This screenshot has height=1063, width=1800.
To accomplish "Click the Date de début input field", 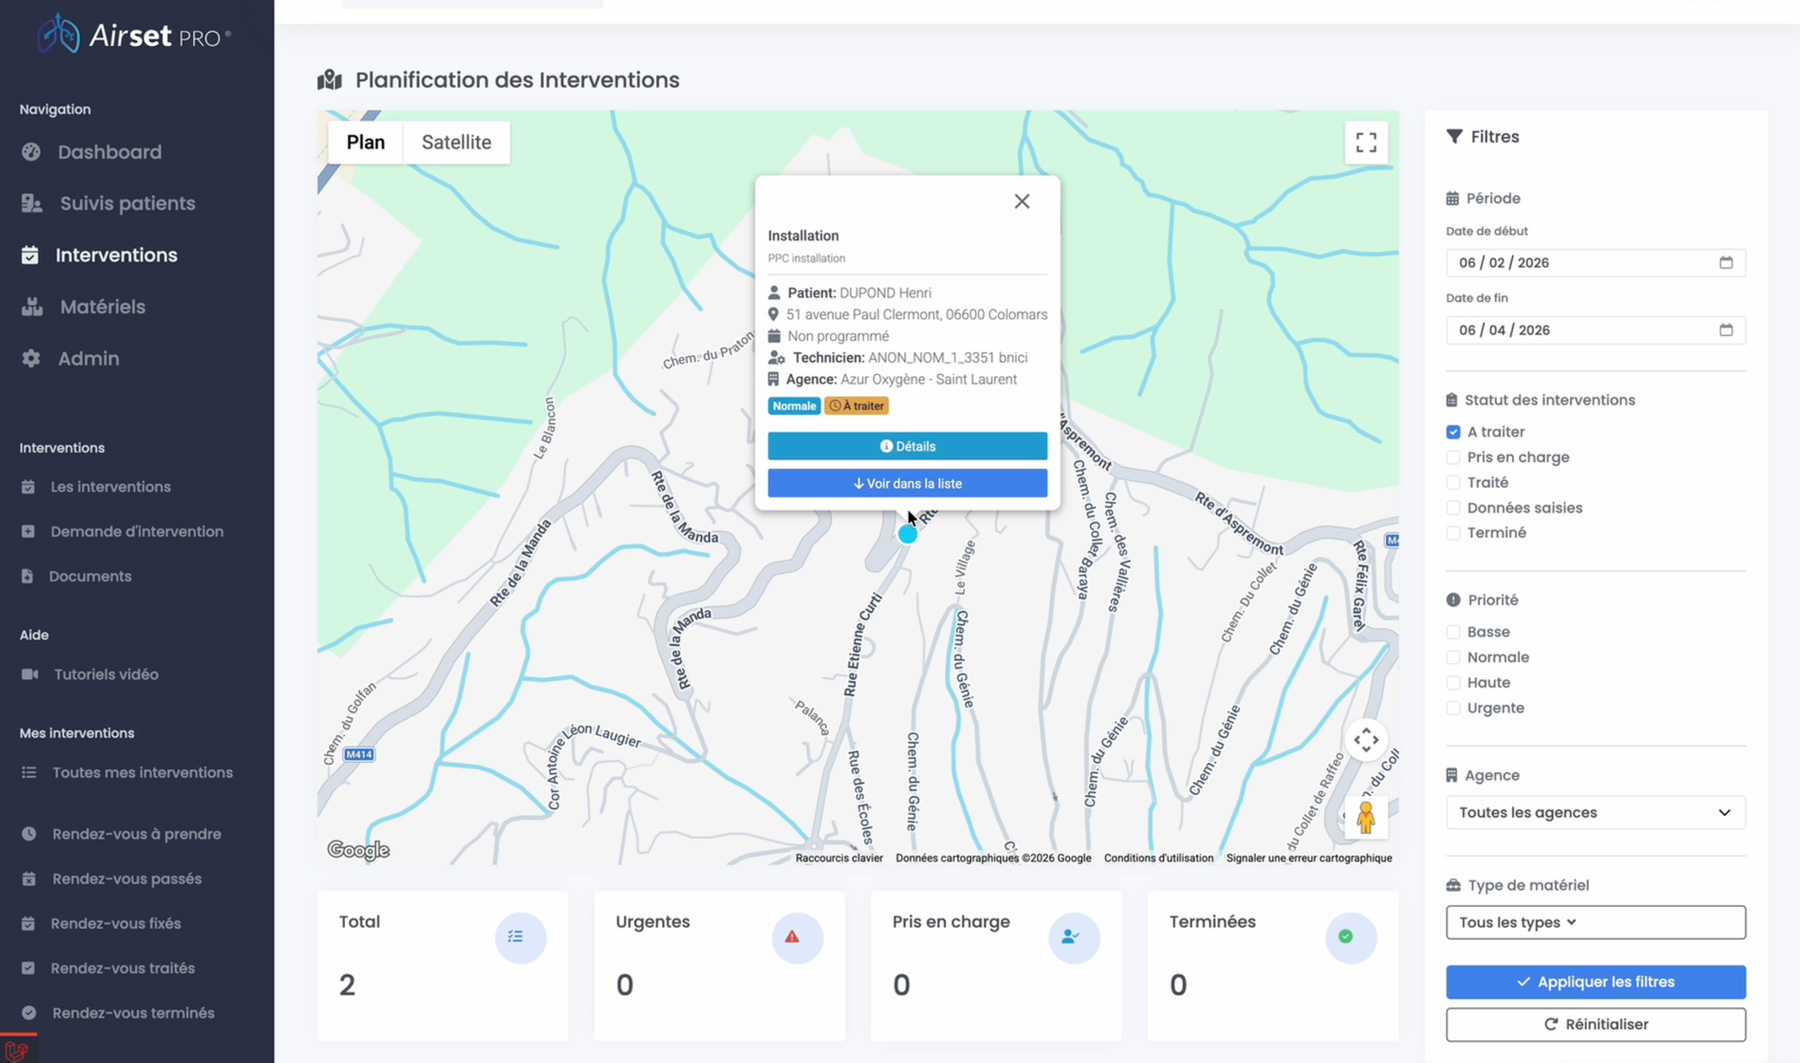I will point(1580,263).
